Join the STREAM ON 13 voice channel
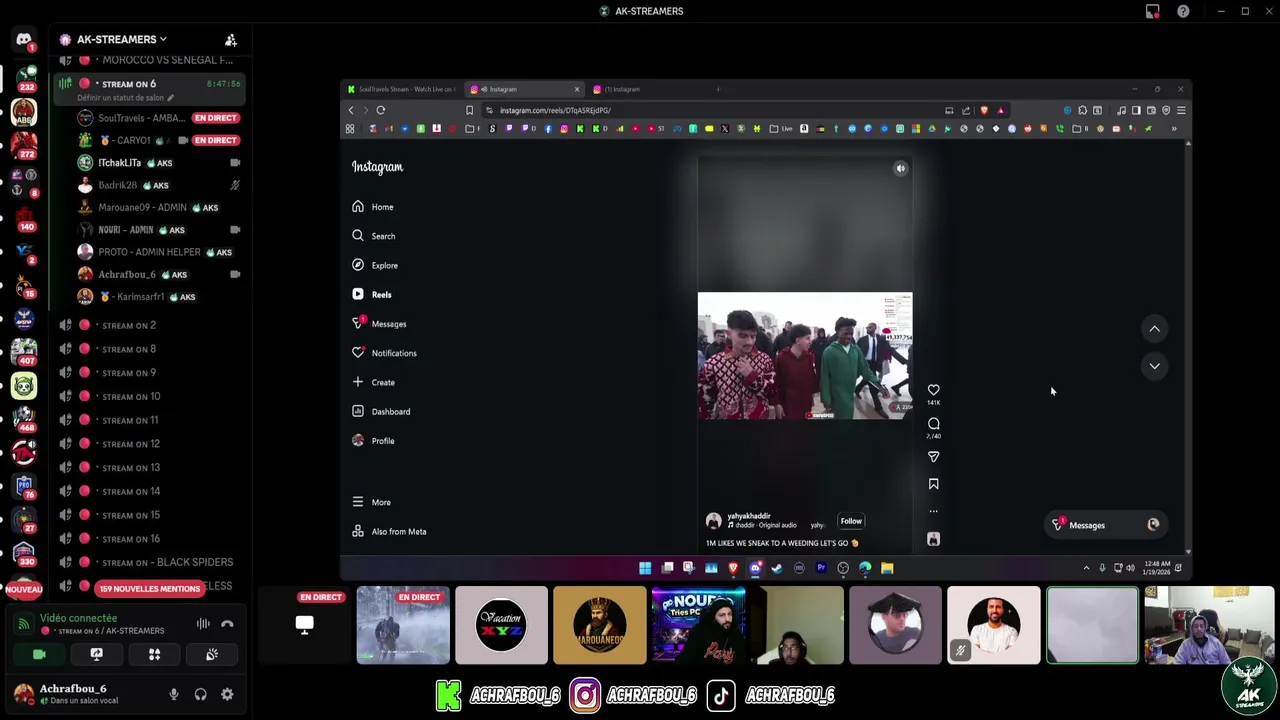 (130, 468)
